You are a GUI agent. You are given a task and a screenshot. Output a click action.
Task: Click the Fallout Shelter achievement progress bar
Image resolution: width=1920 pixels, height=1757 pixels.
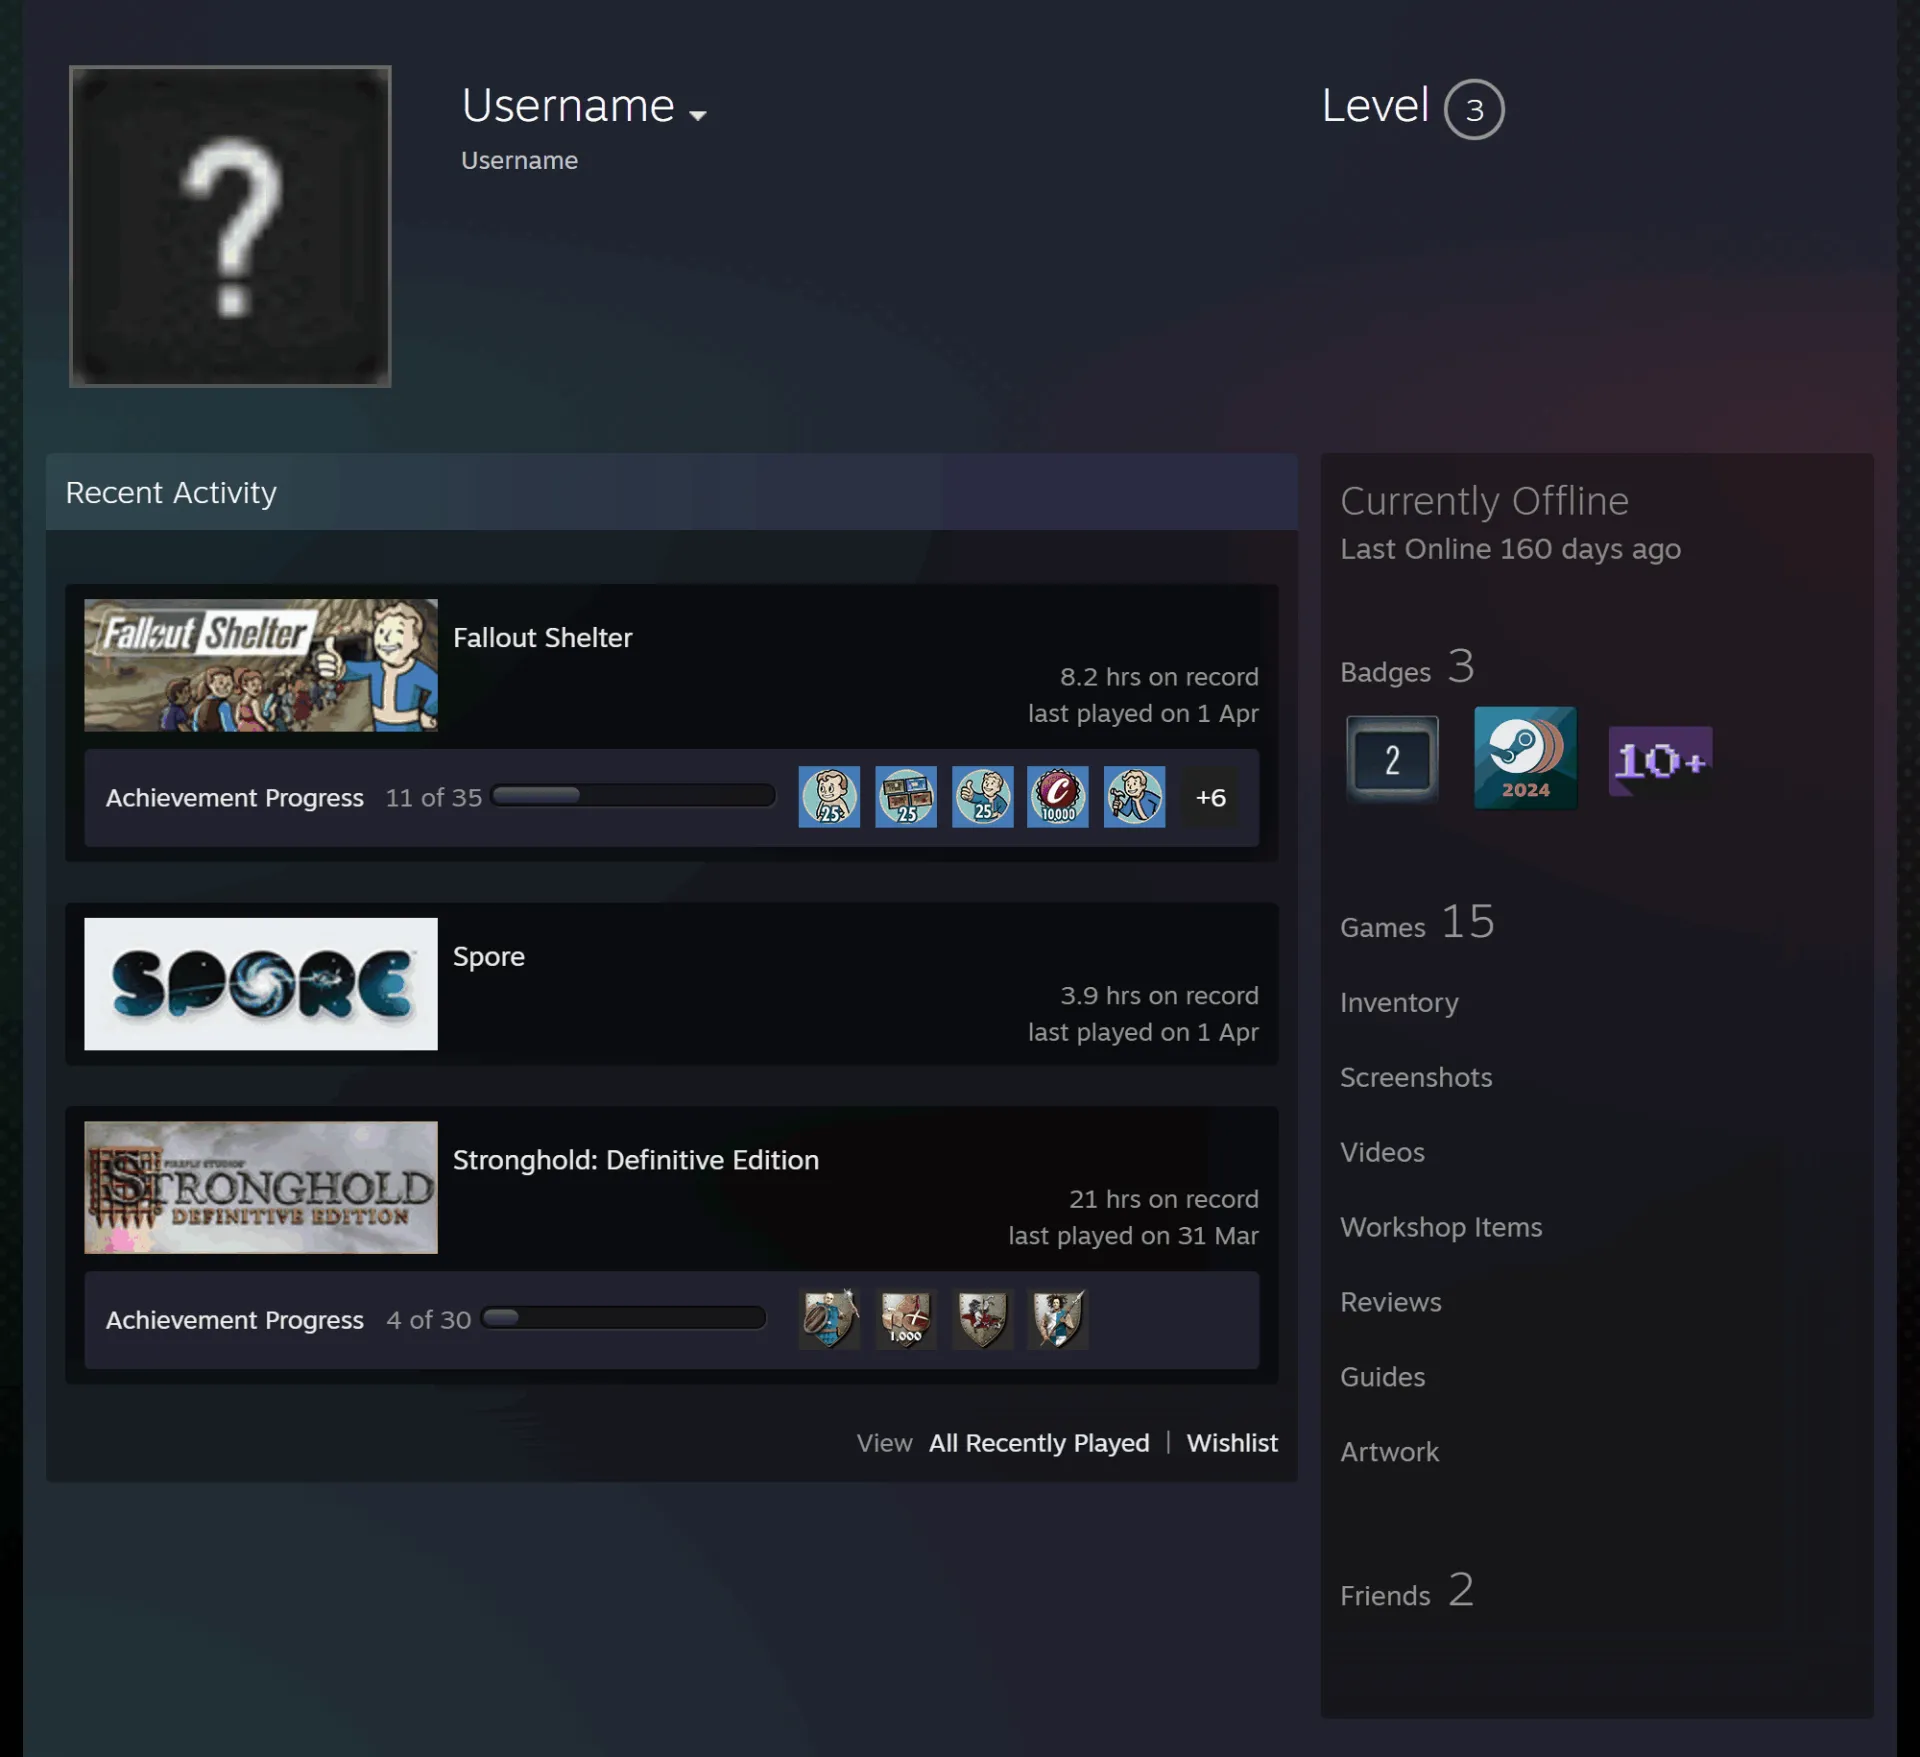click(633, 796)
